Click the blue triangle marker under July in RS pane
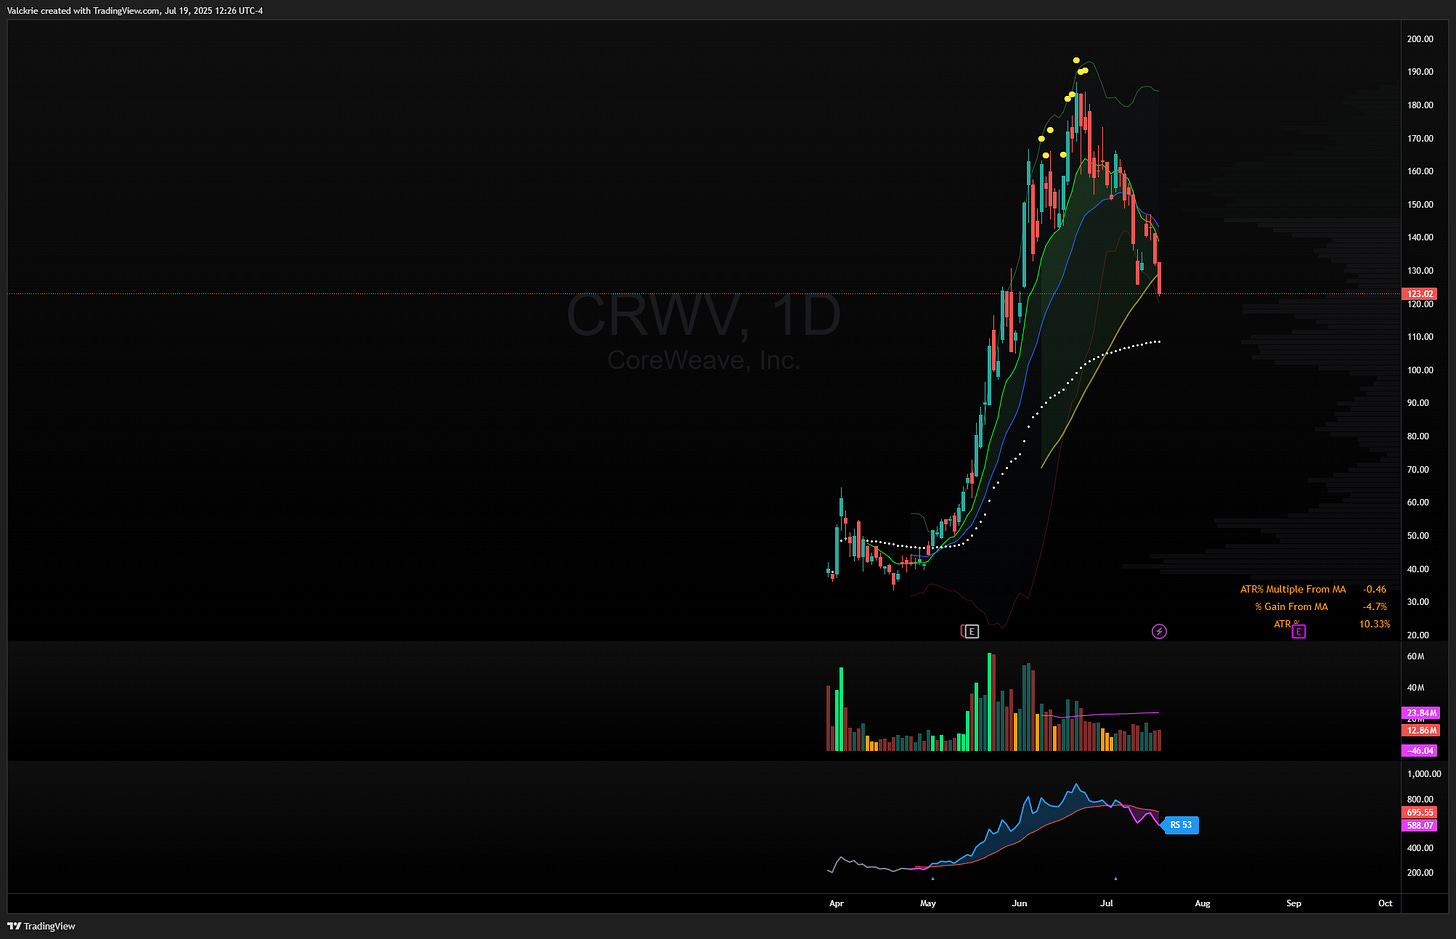Viewport: 1456px width, 939px height. point(1115,879)
